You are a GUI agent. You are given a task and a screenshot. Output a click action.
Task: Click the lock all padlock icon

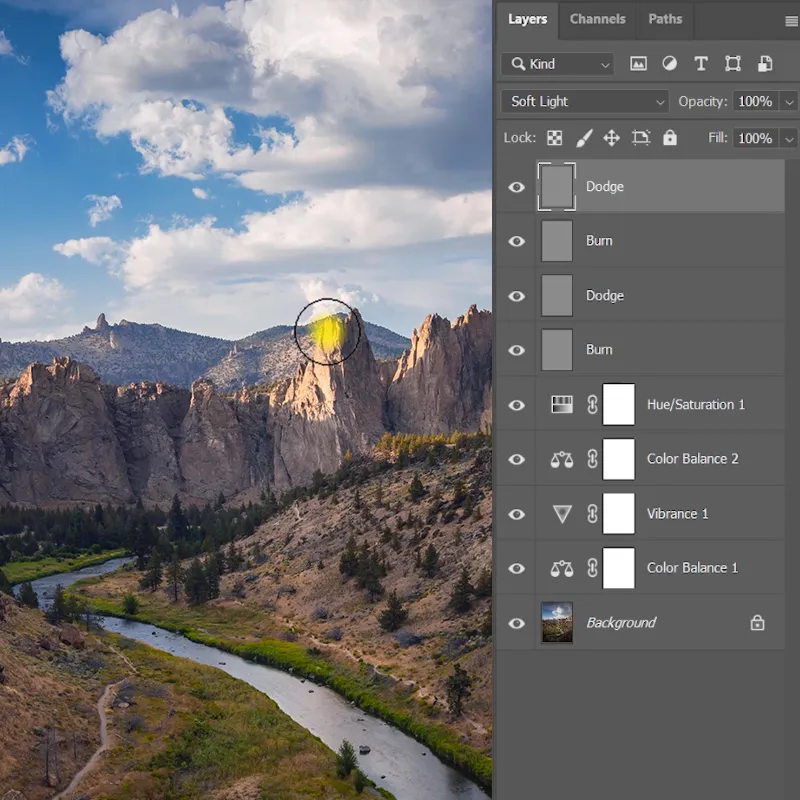tap(670, 138)
